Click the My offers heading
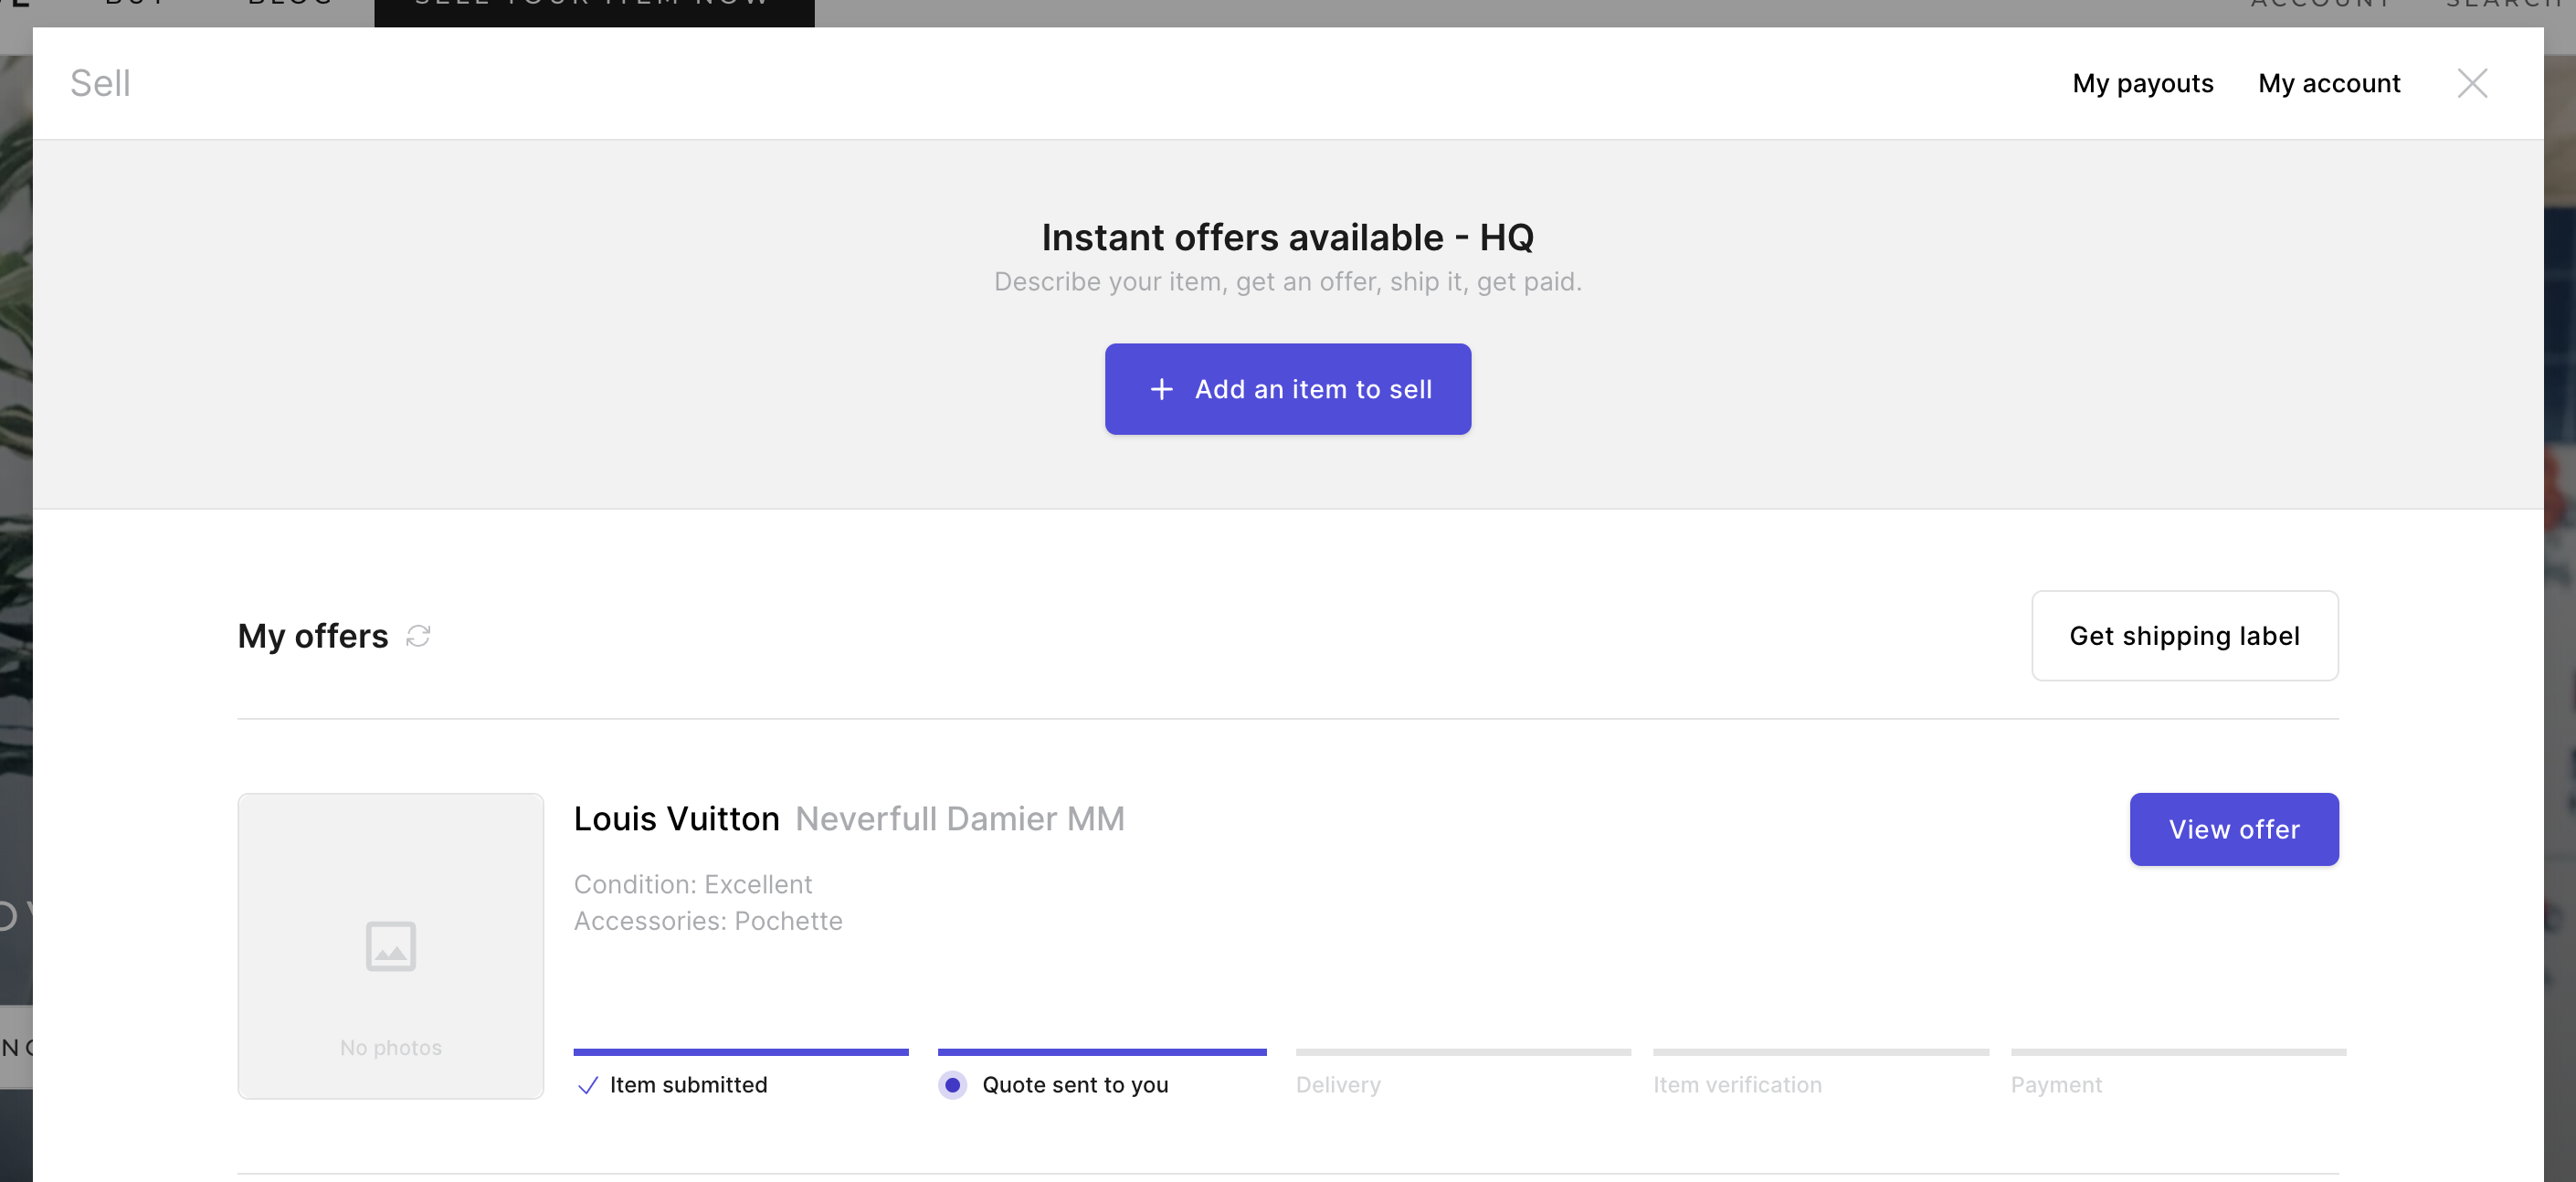2576x1182 pixels. [313, 636]
